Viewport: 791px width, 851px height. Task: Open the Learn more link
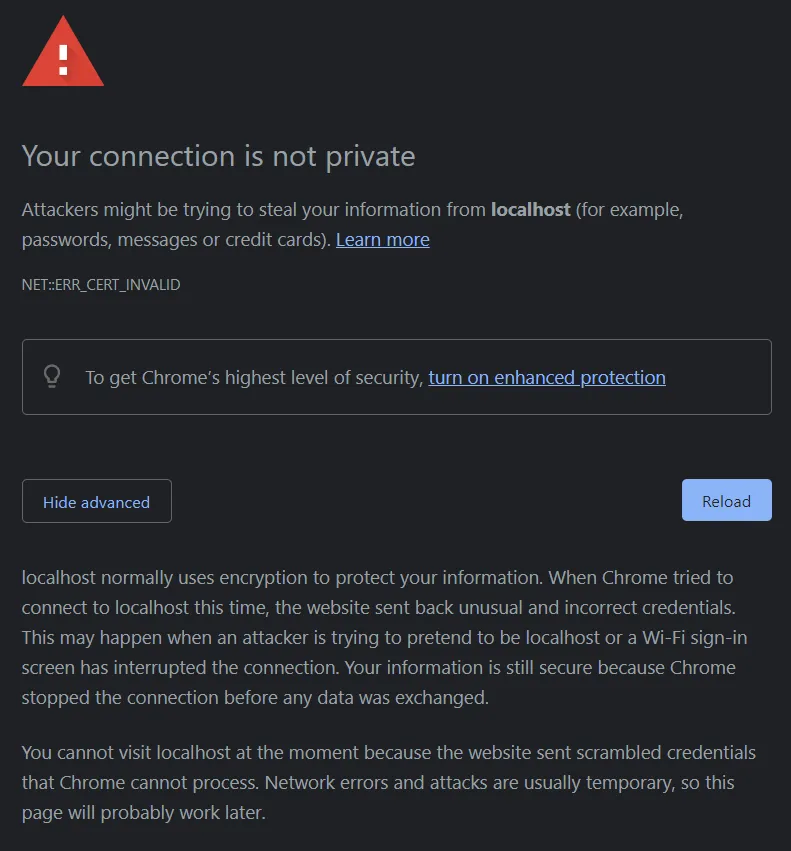(382, 240)
